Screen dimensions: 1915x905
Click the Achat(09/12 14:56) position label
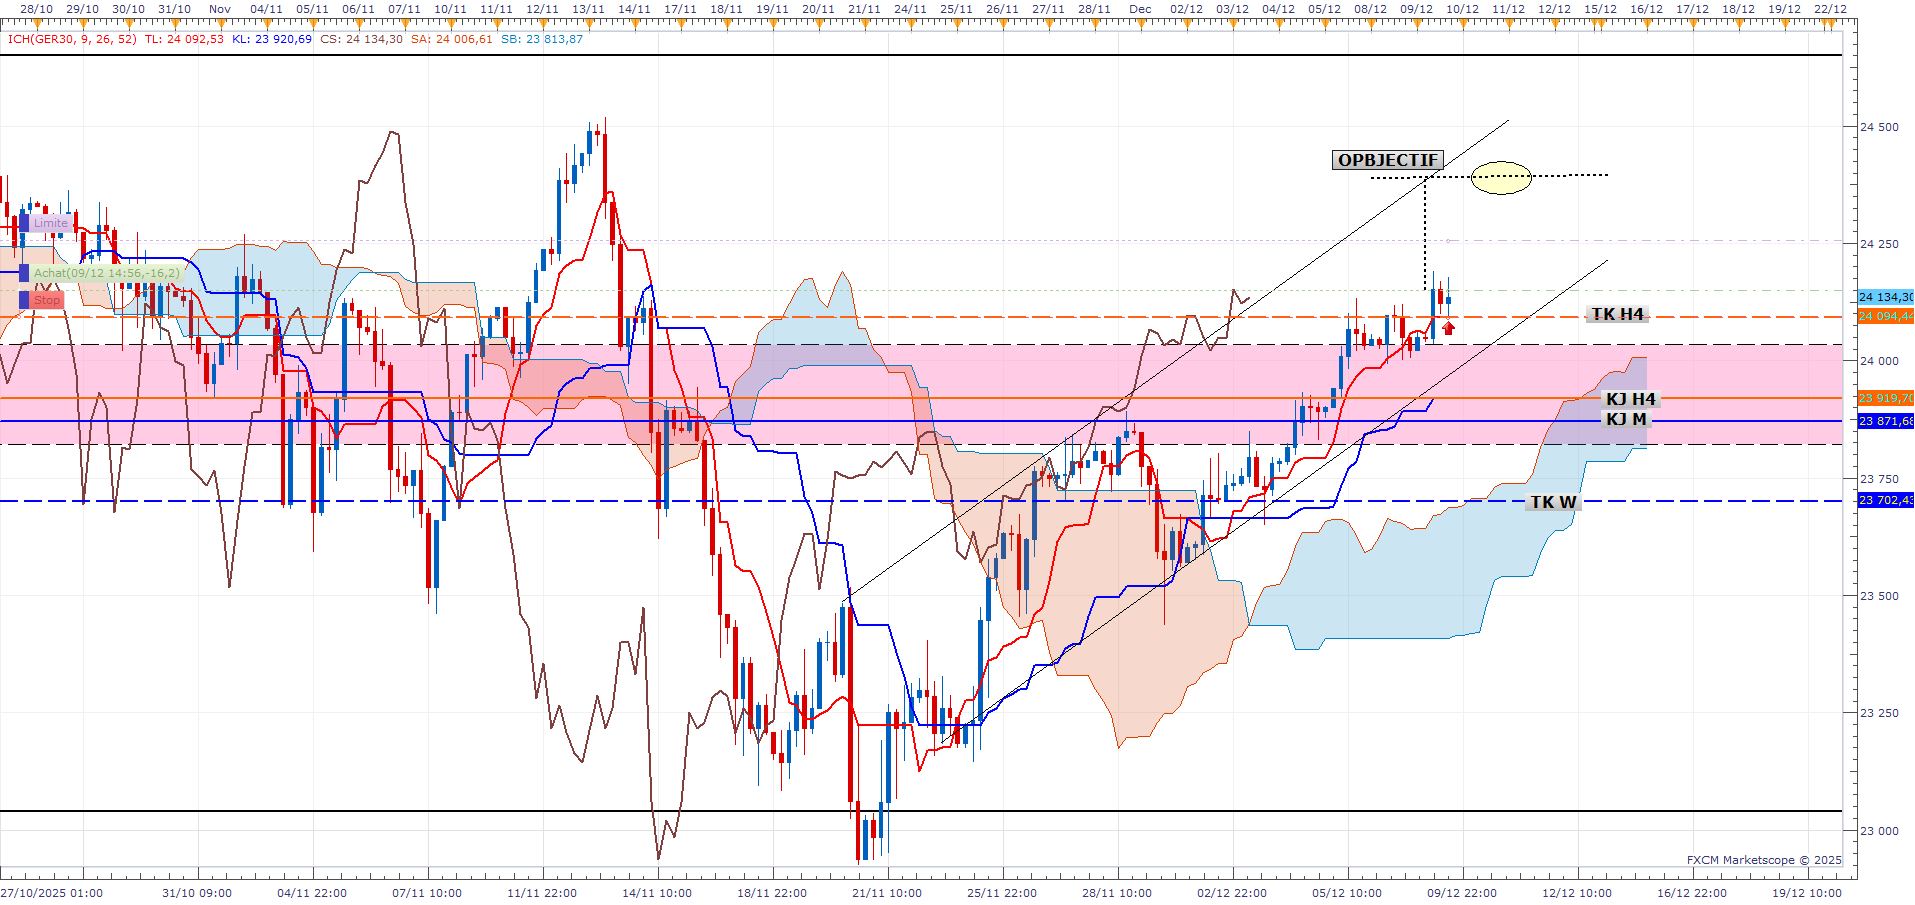pos(107,273)
